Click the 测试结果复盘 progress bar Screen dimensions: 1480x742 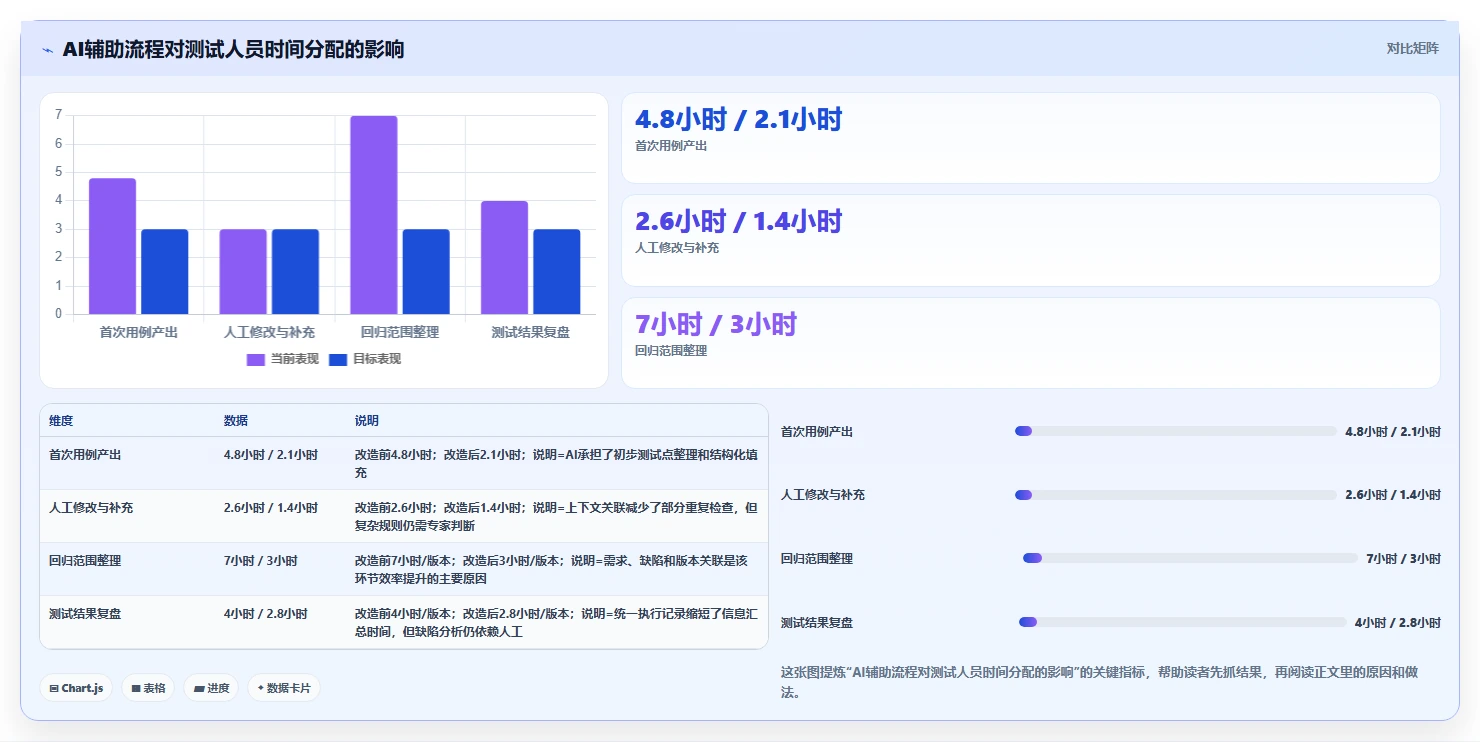(x=1183, y=622)
